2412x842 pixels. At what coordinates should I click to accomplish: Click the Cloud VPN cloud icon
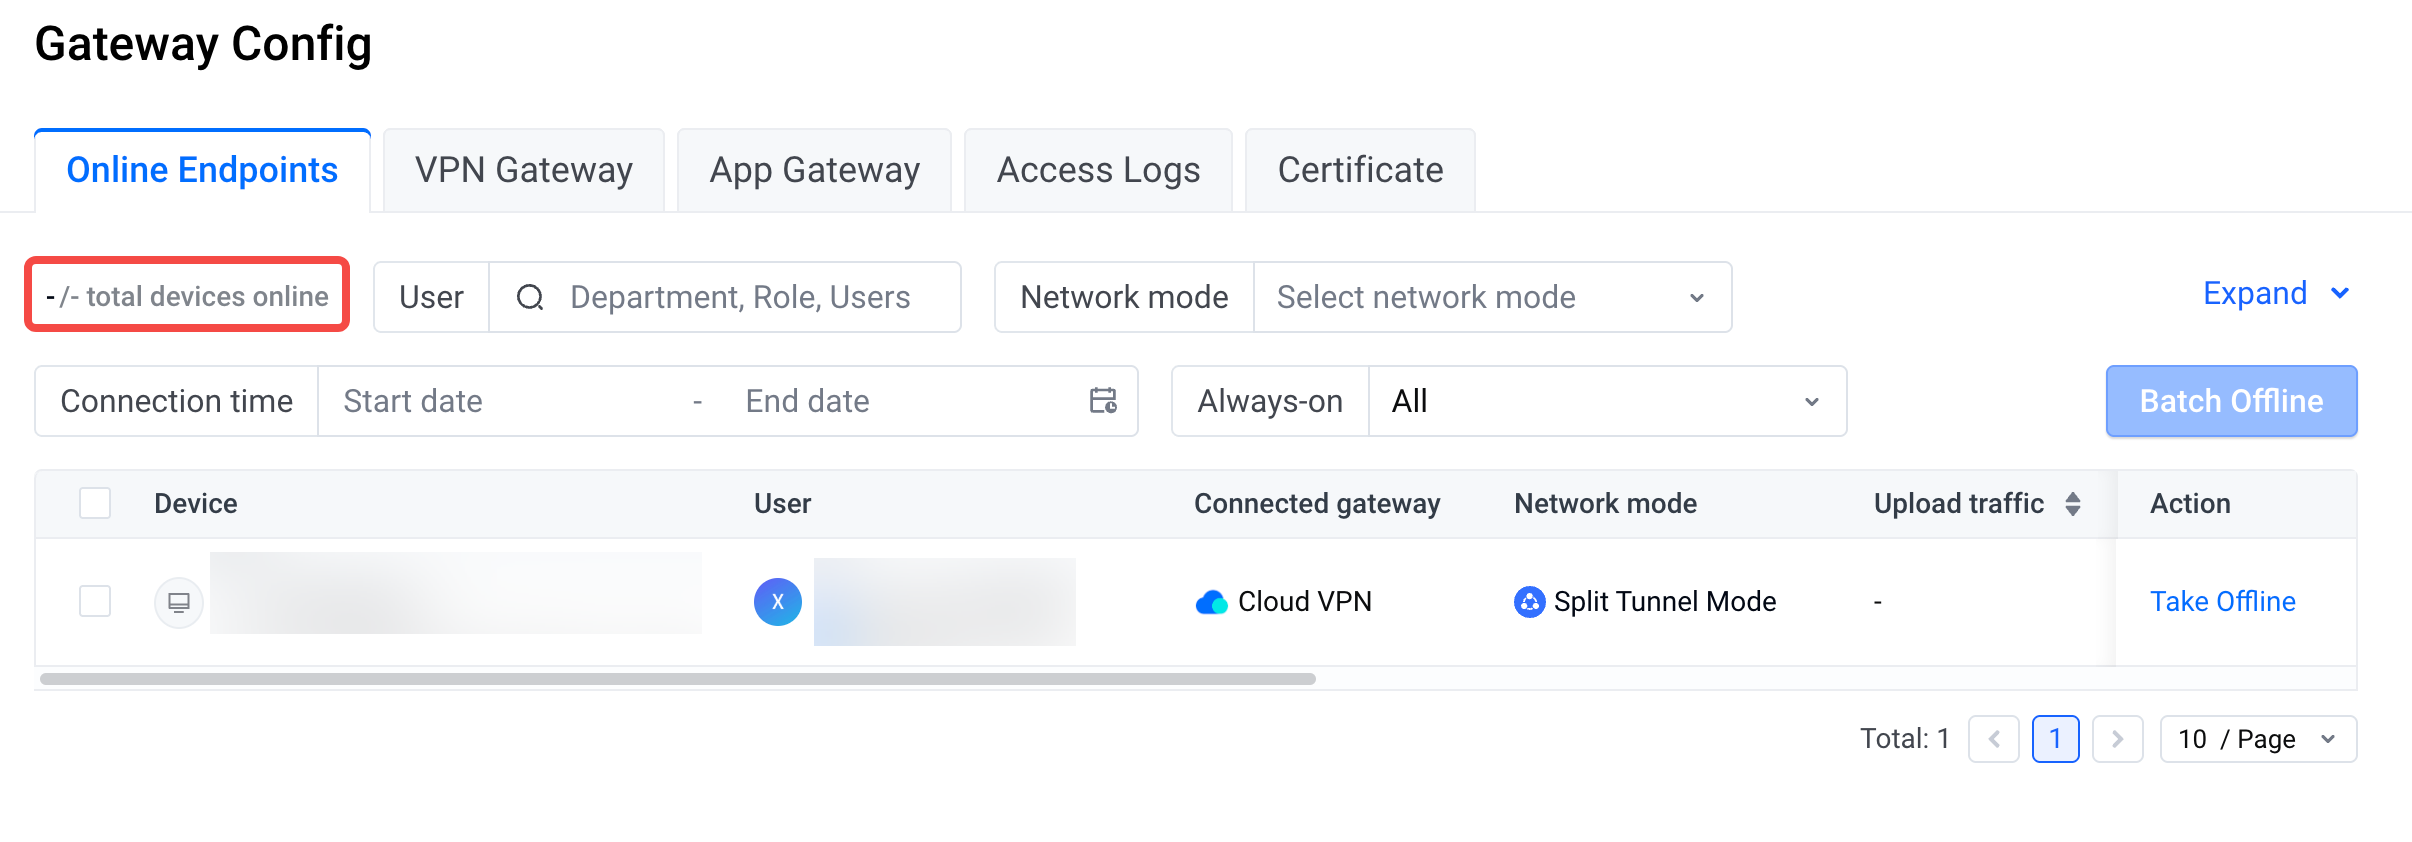click(1211, 602)
